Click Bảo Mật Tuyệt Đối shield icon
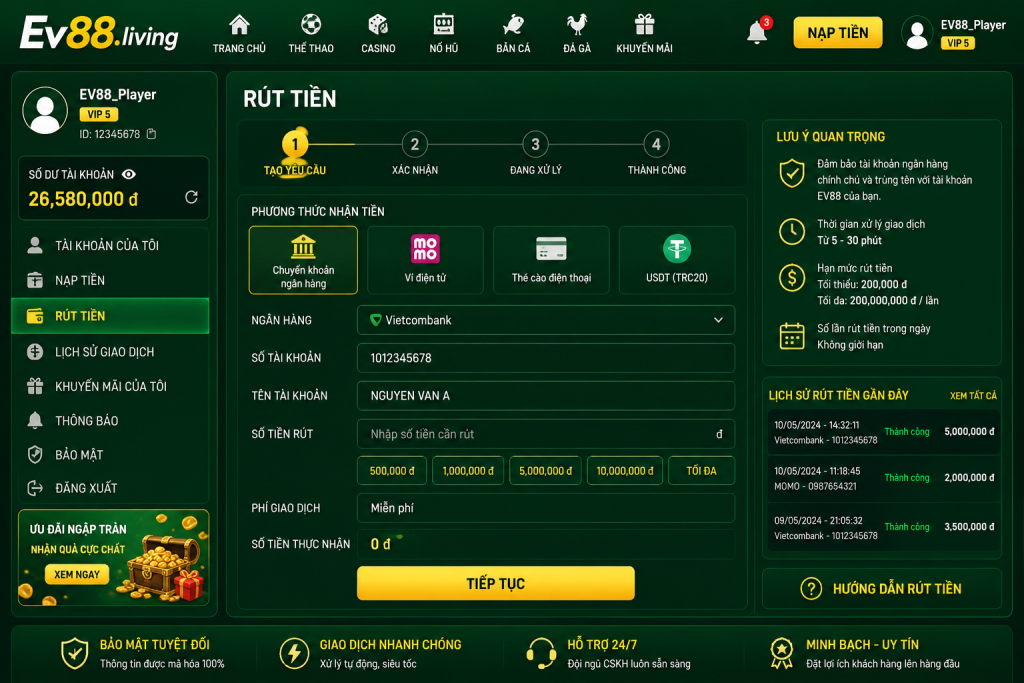1024x683 pixels. (74, 654)
